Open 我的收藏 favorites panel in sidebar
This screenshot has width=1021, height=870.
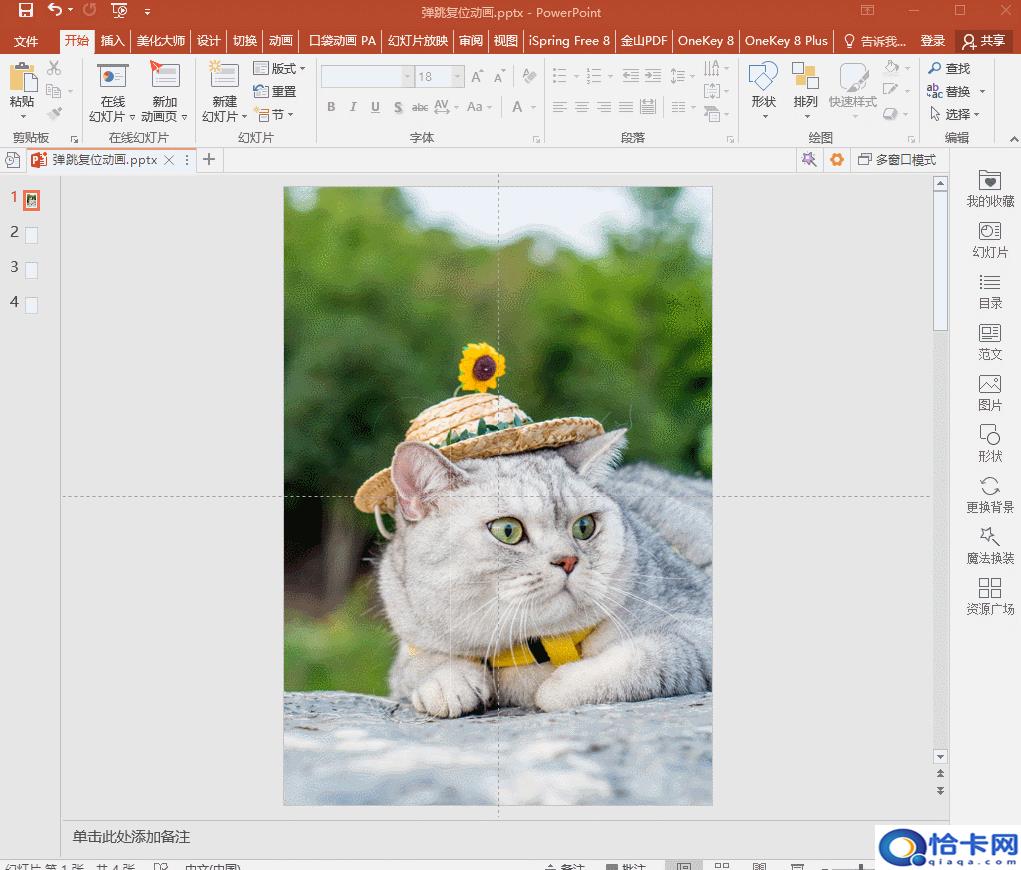tap(989, 188)
